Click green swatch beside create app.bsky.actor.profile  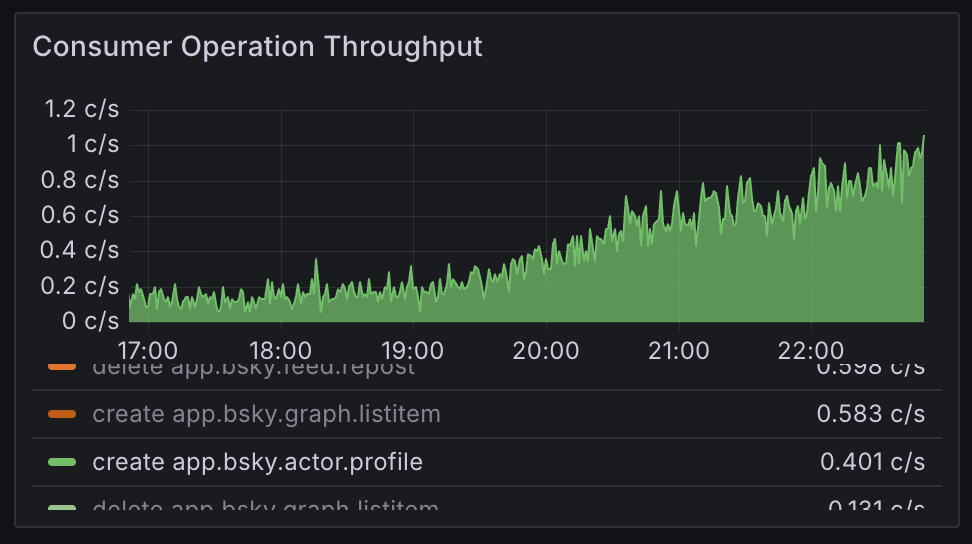click(x=62, y=462)
